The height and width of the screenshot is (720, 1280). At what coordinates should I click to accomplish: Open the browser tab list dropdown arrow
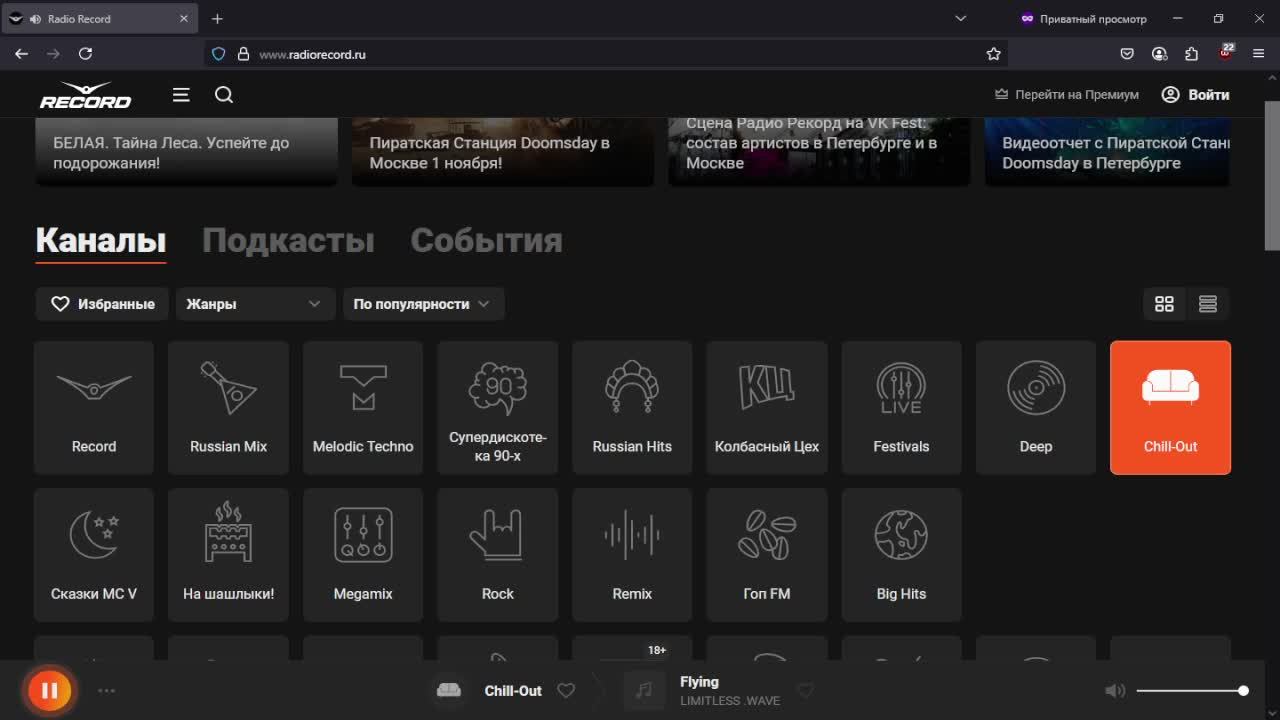click(961, 18)
